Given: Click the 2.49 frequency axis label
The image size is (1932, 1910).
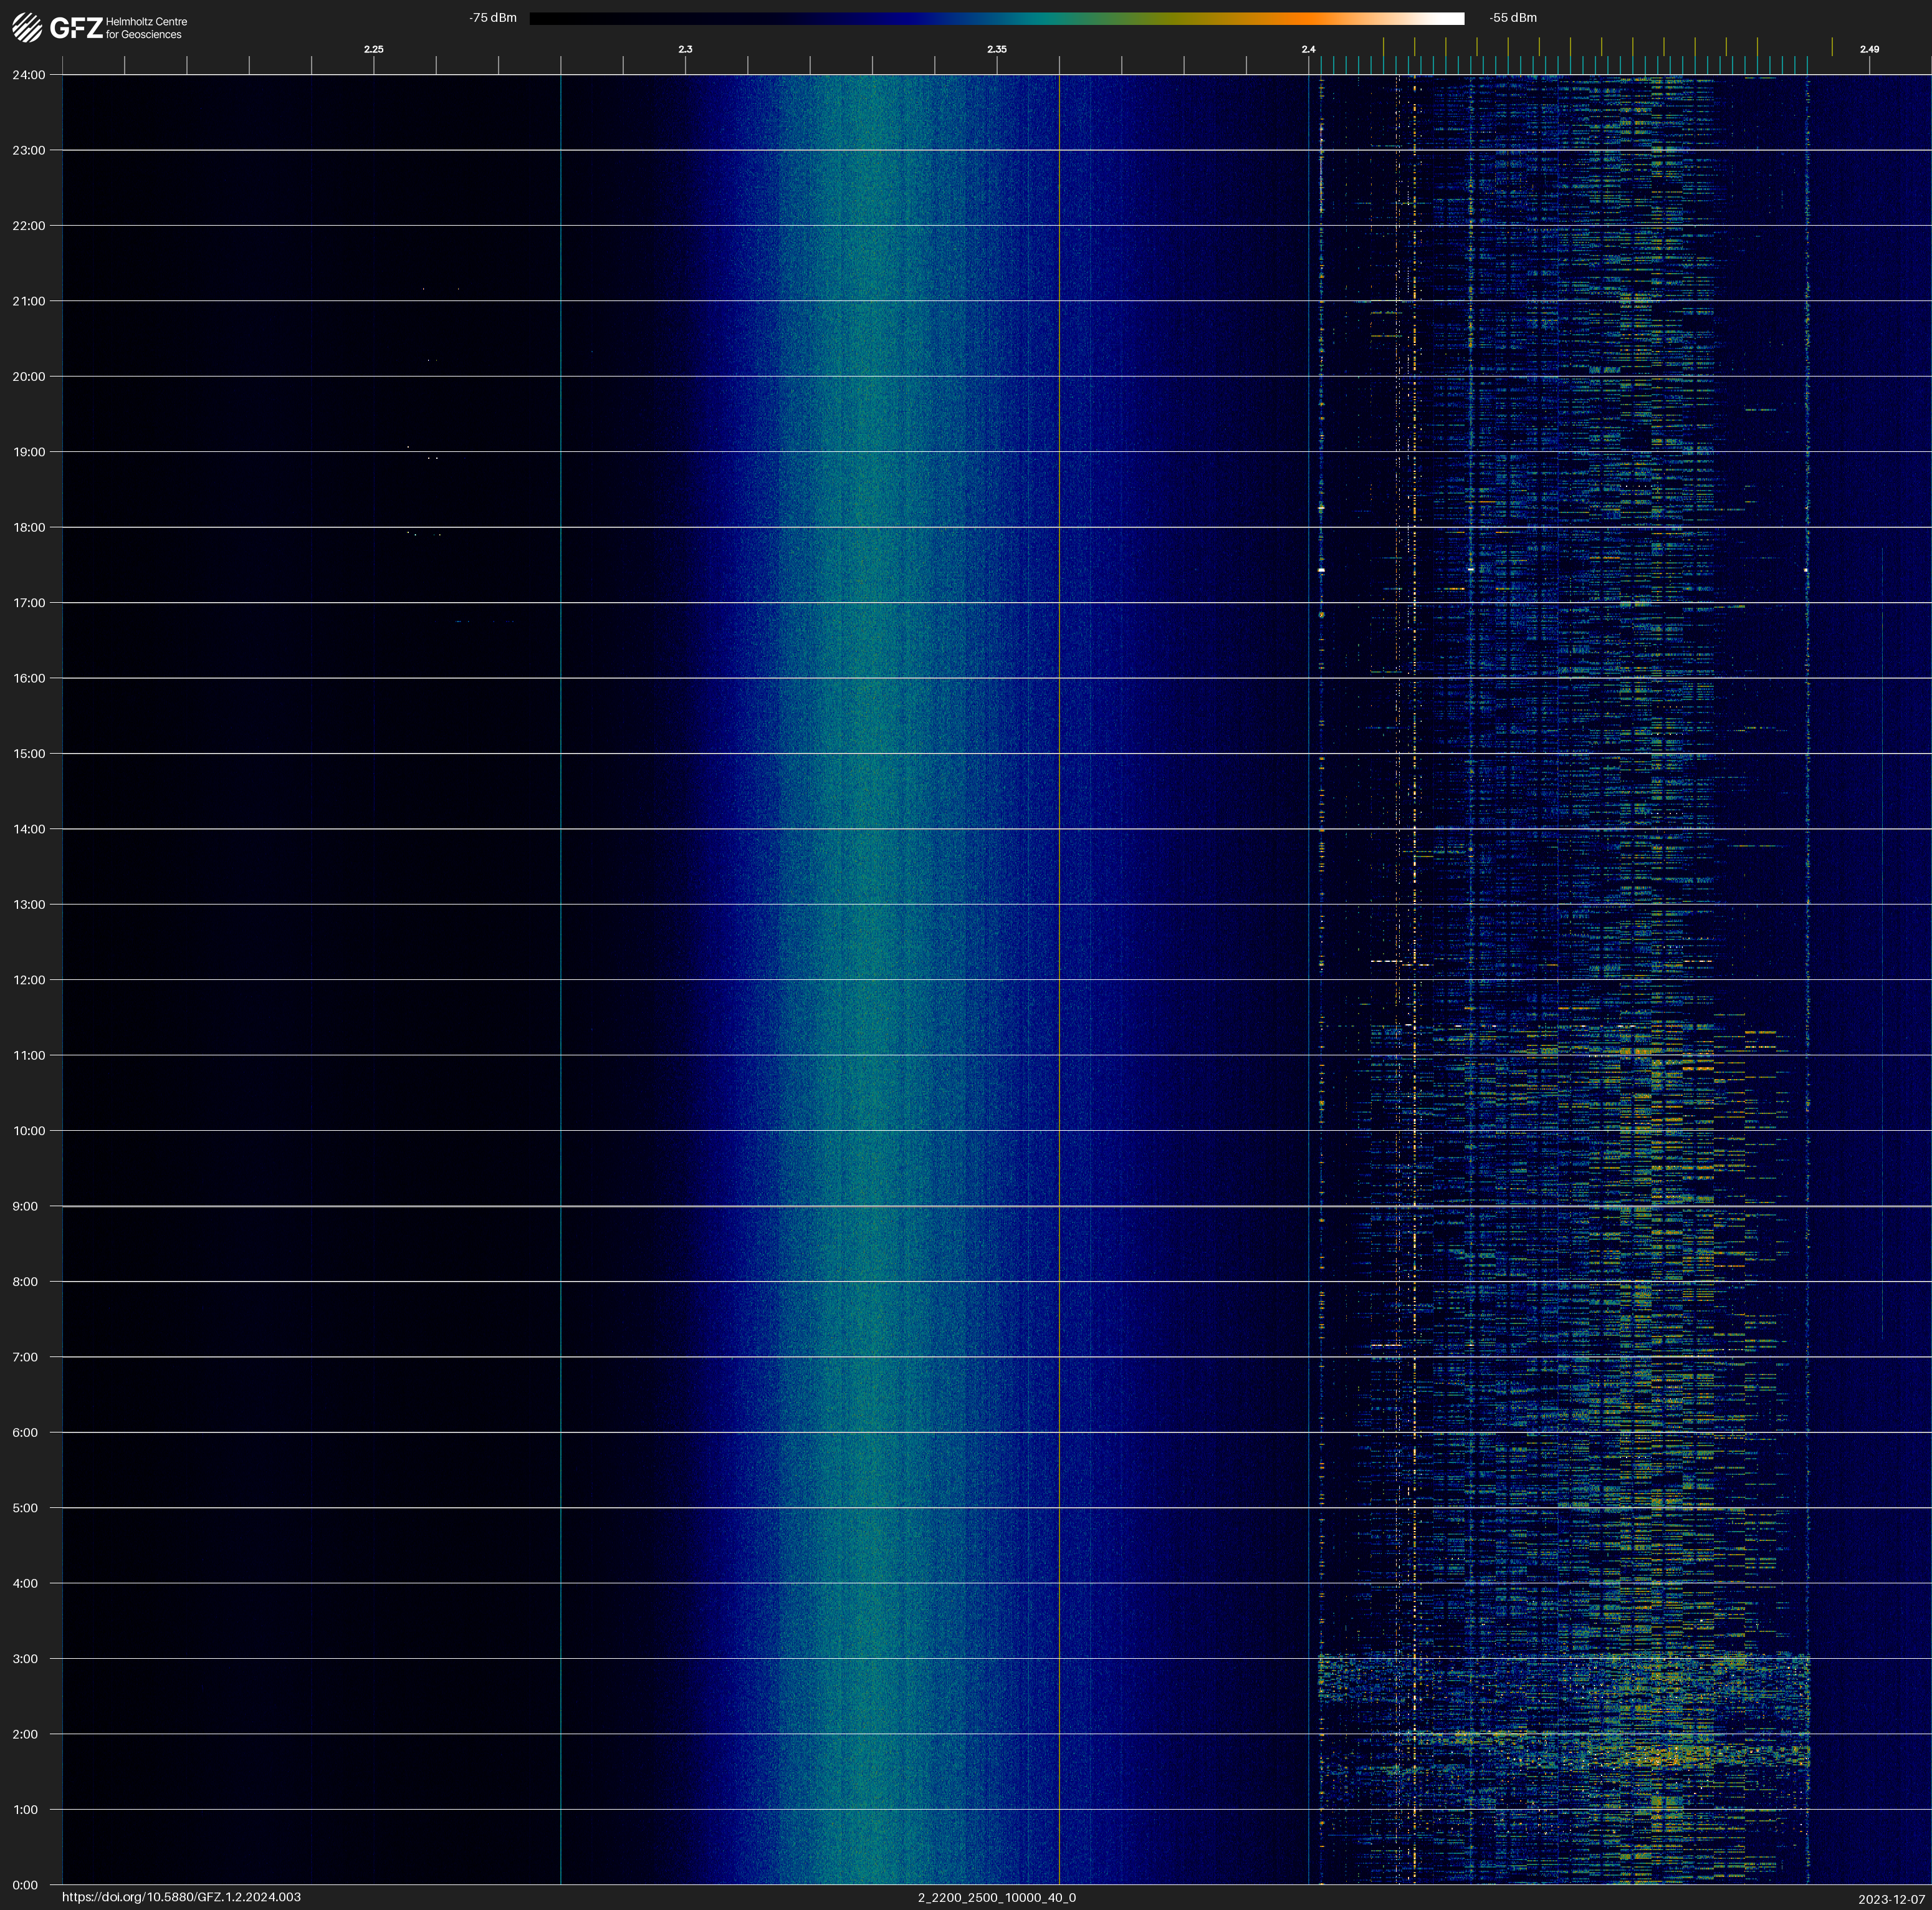Looking at the screenshot, I should (x=1869, y=49).
